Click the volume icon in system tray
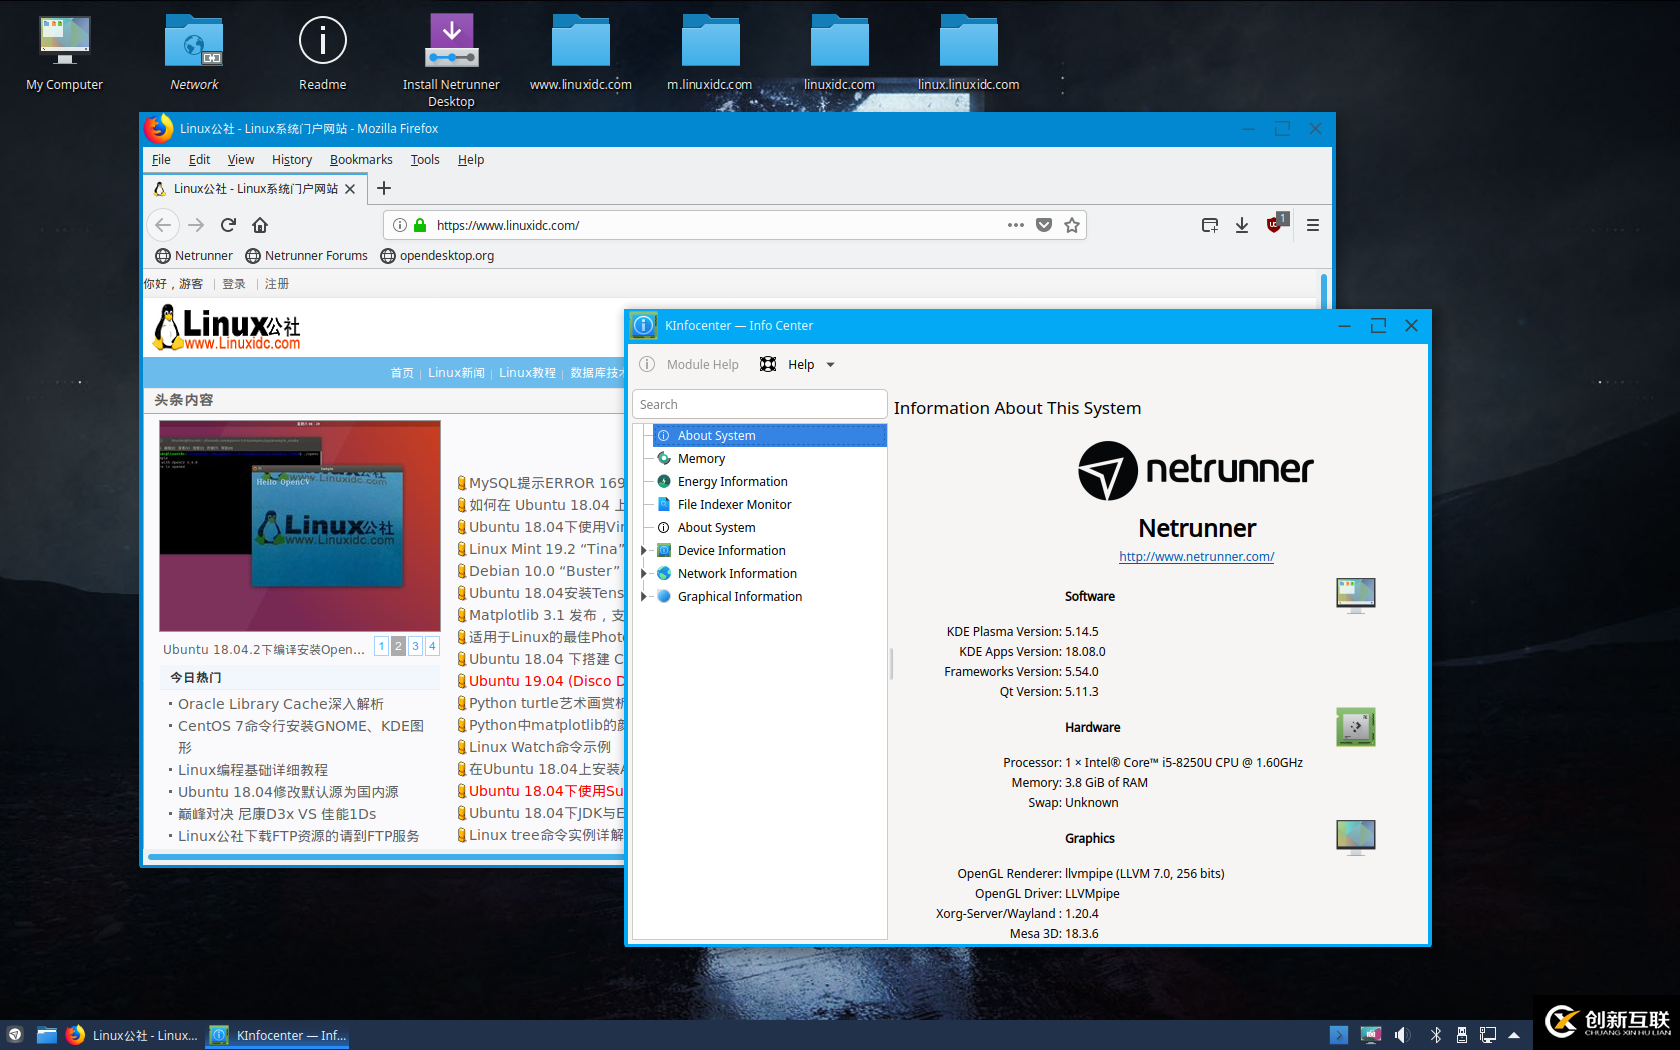Image resolution: width=1680 pixels, height=1050 pixels. click(1401, 1035)
